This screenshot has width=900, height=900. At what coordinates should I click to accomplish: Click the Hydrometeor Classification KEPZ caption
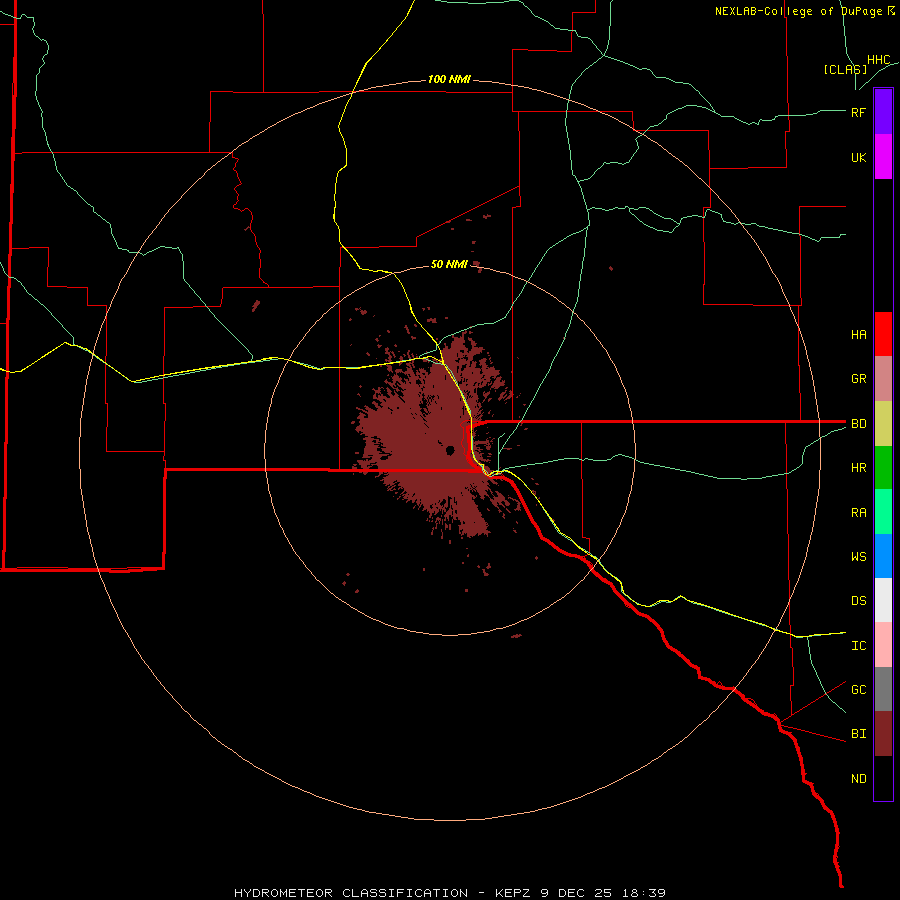tap(450, 893)
